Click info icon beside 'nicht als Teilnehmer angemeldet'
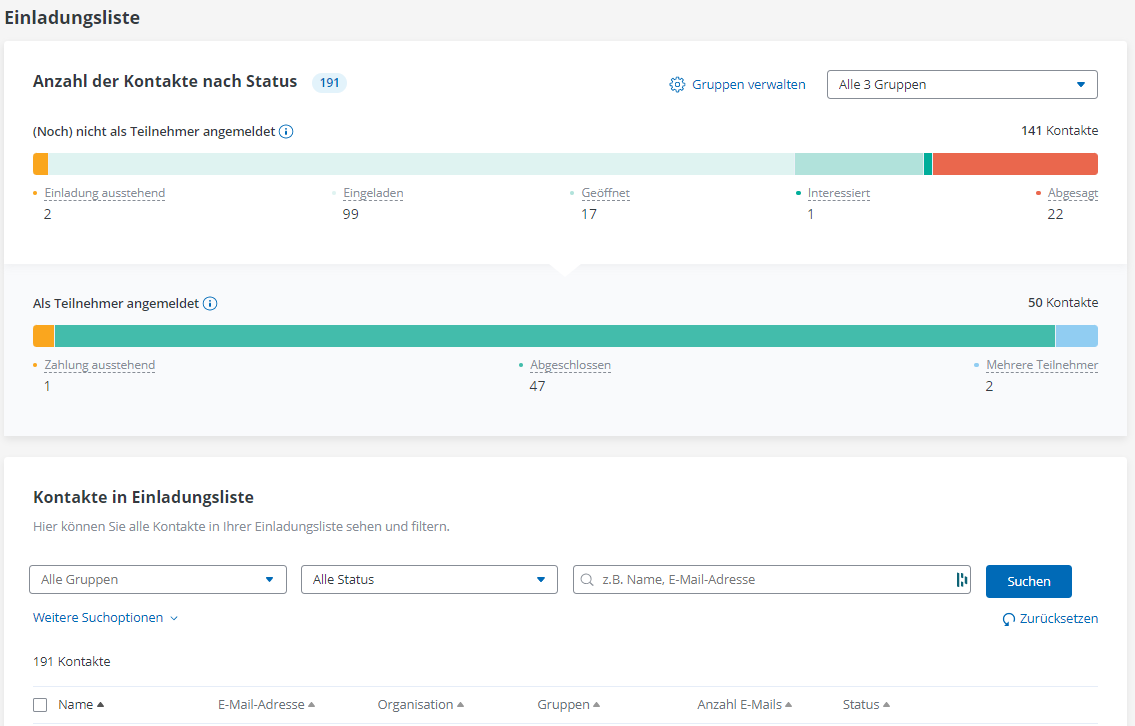The width and height of the screenshot is (1135, 726). 286,131
